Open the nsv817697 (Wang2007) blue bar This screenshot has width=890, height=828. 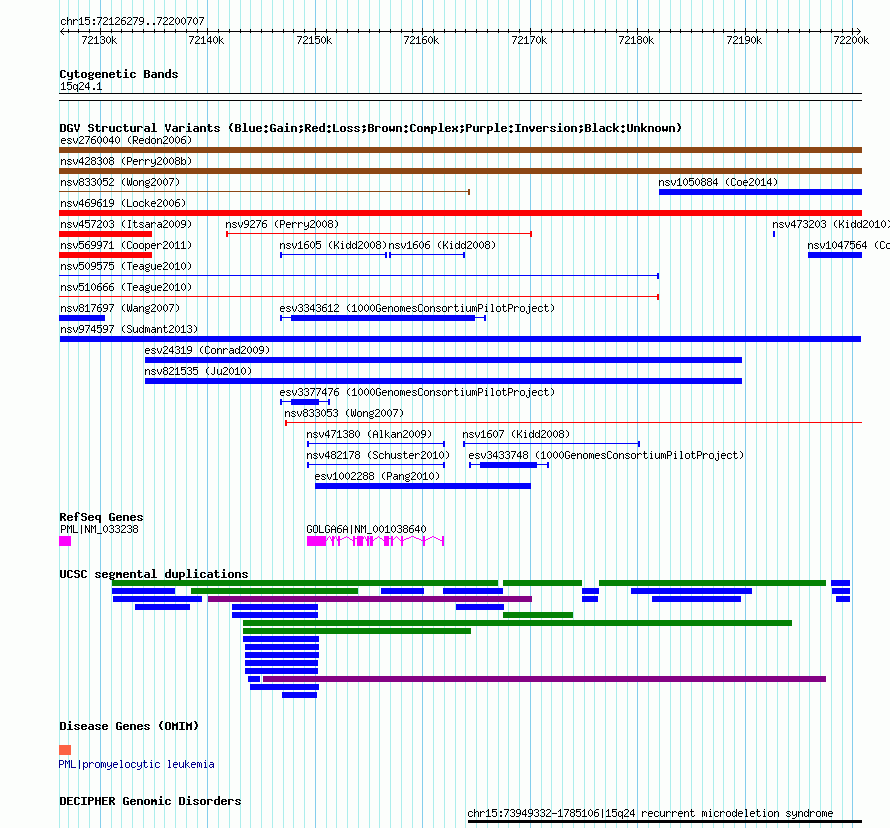click(82, 318)
